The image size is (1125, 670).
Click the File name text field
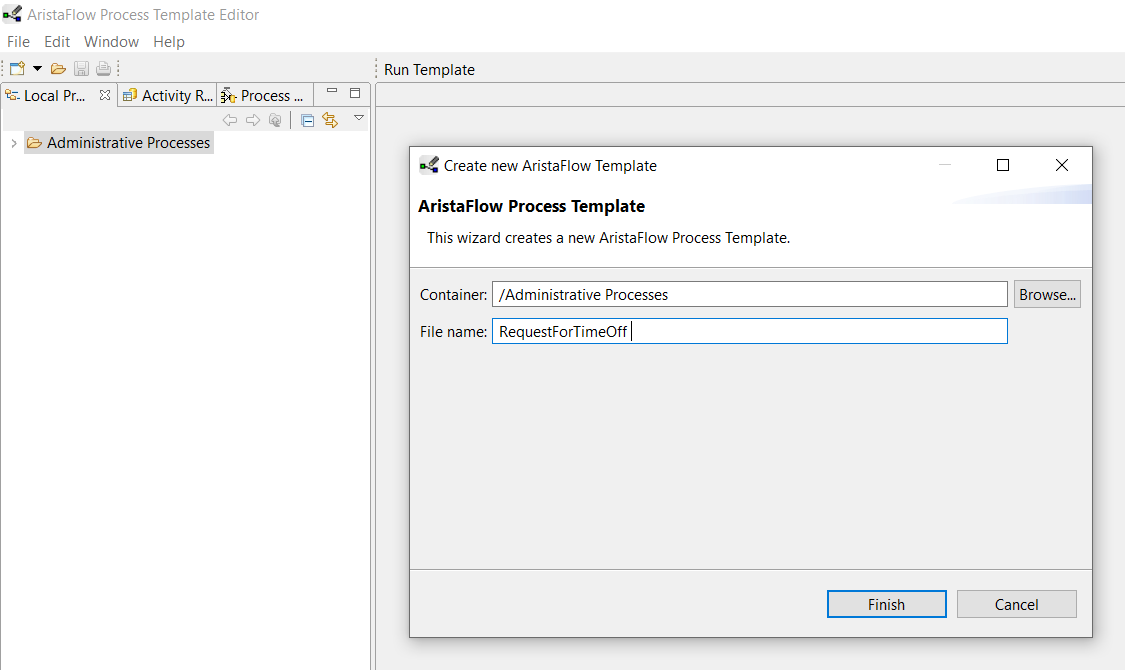coord(750,331)
